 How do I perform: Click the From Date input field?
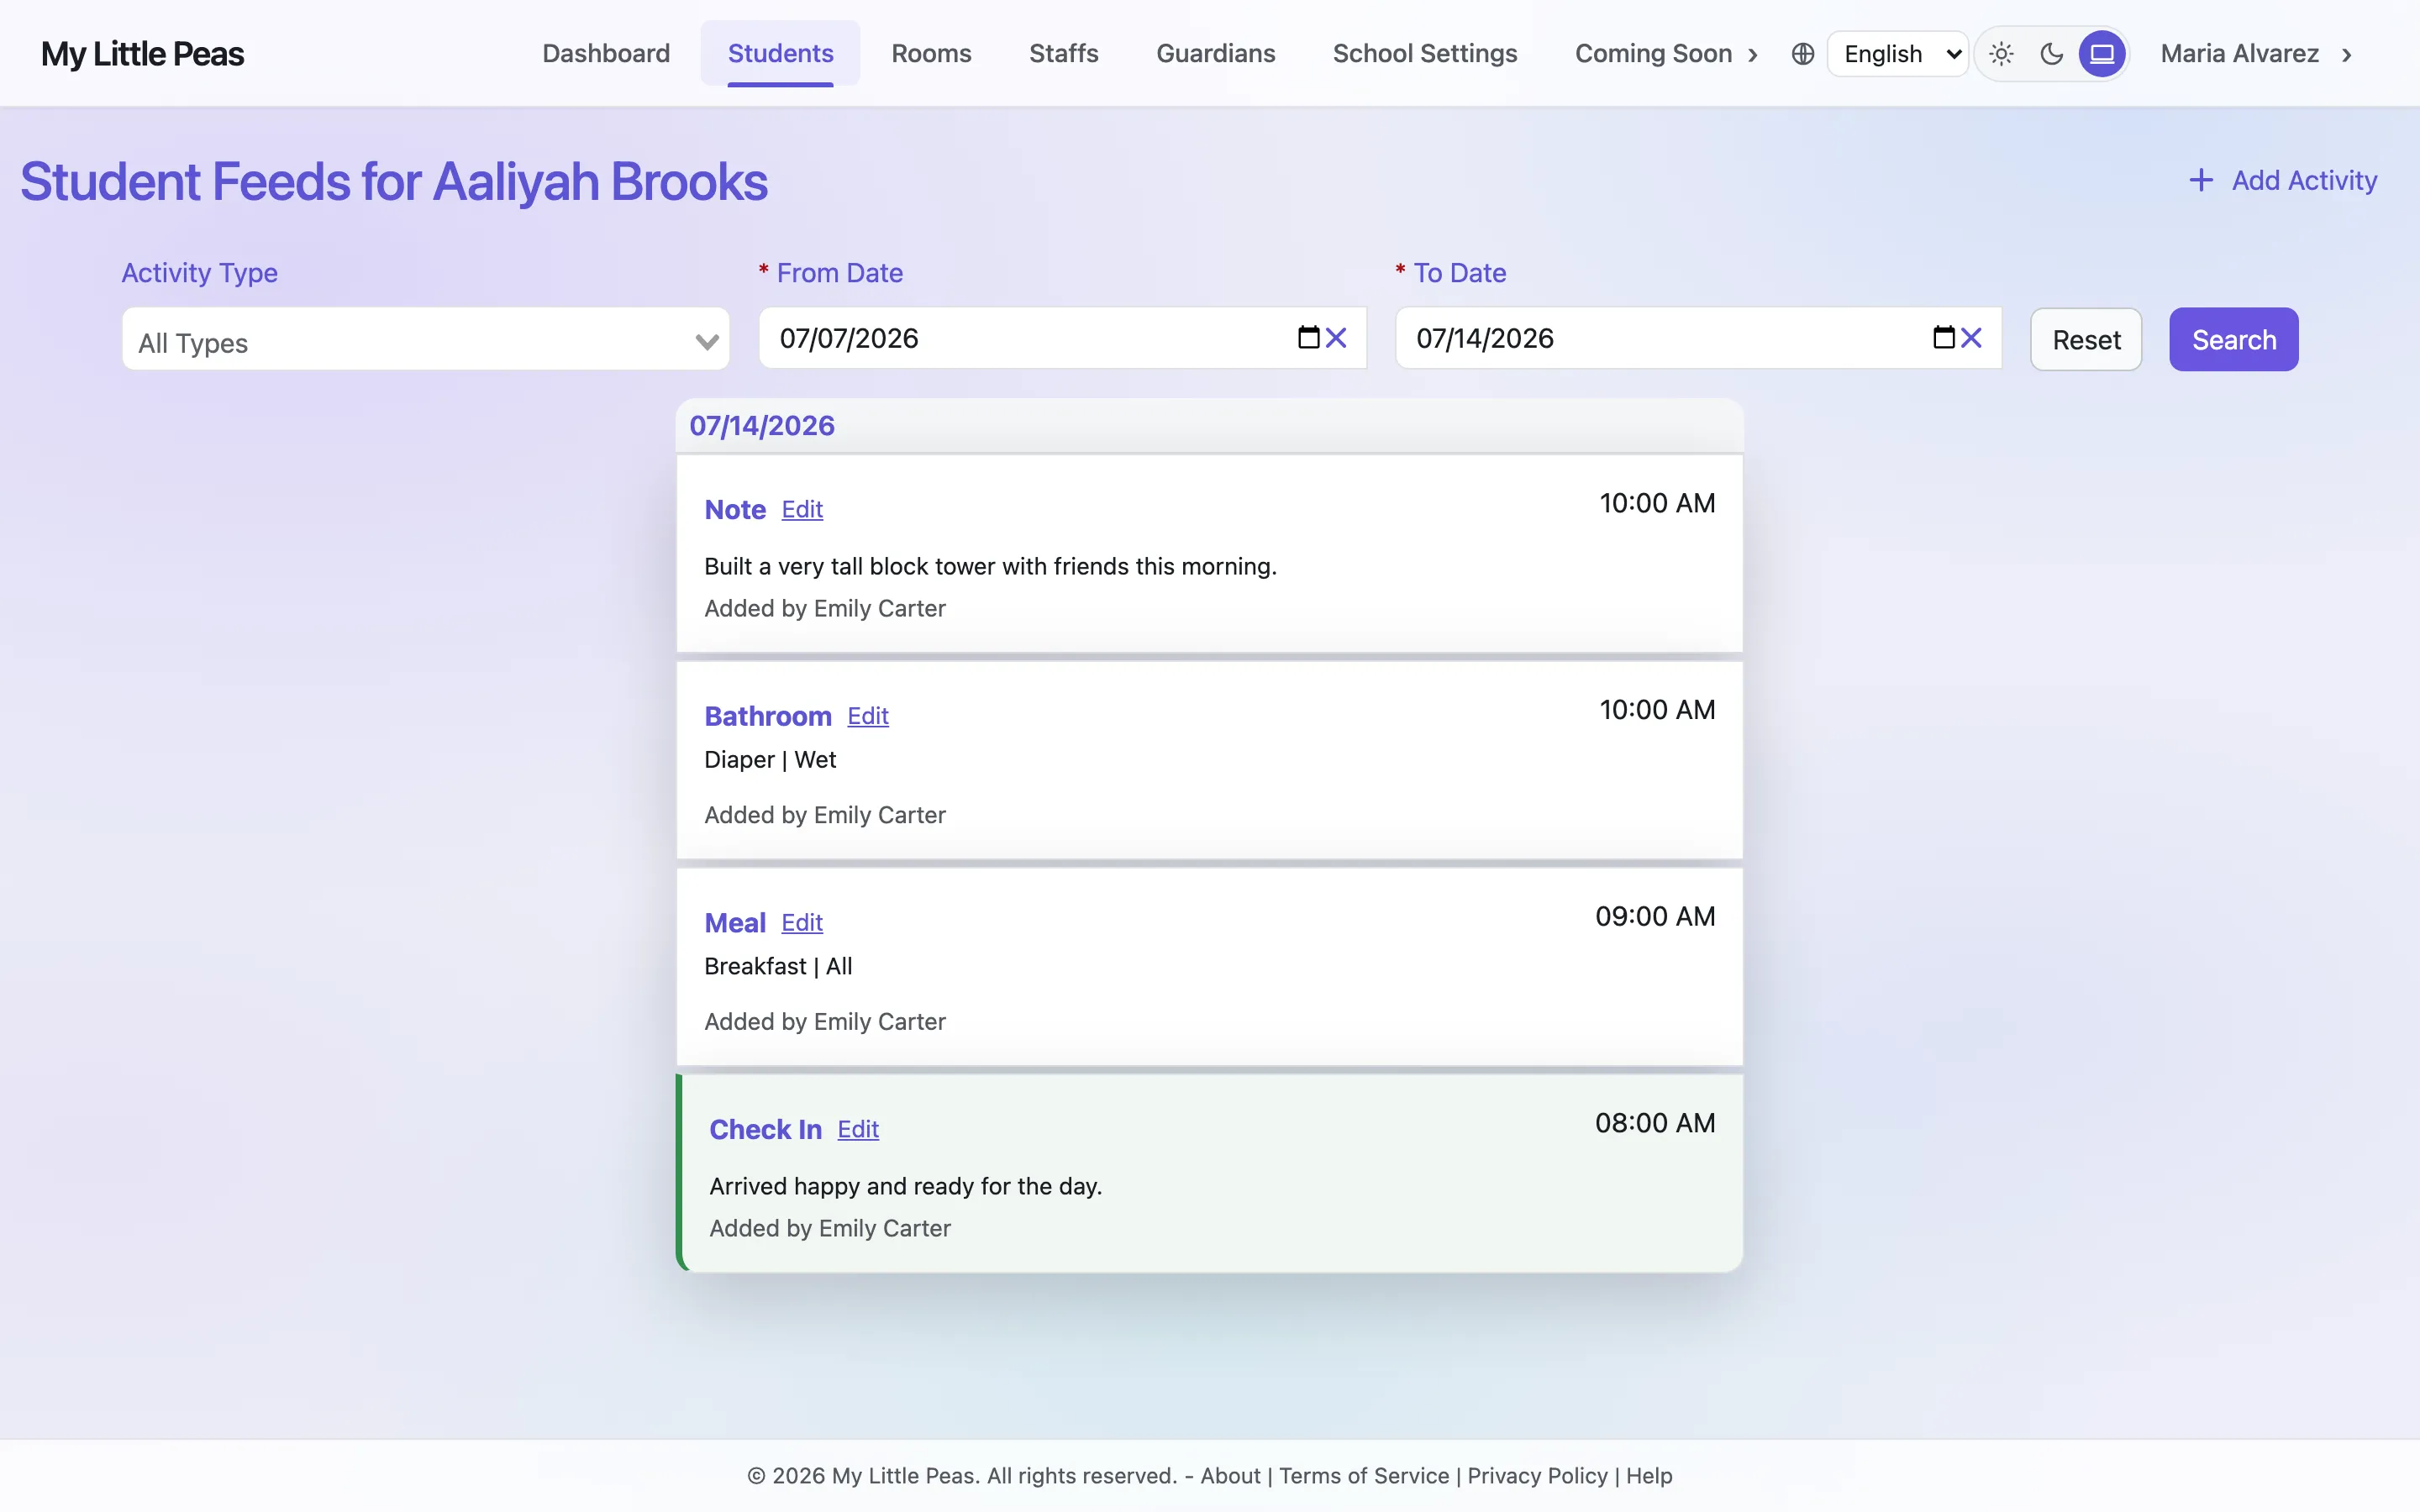pyautogui.click(x=1062, y=338)
